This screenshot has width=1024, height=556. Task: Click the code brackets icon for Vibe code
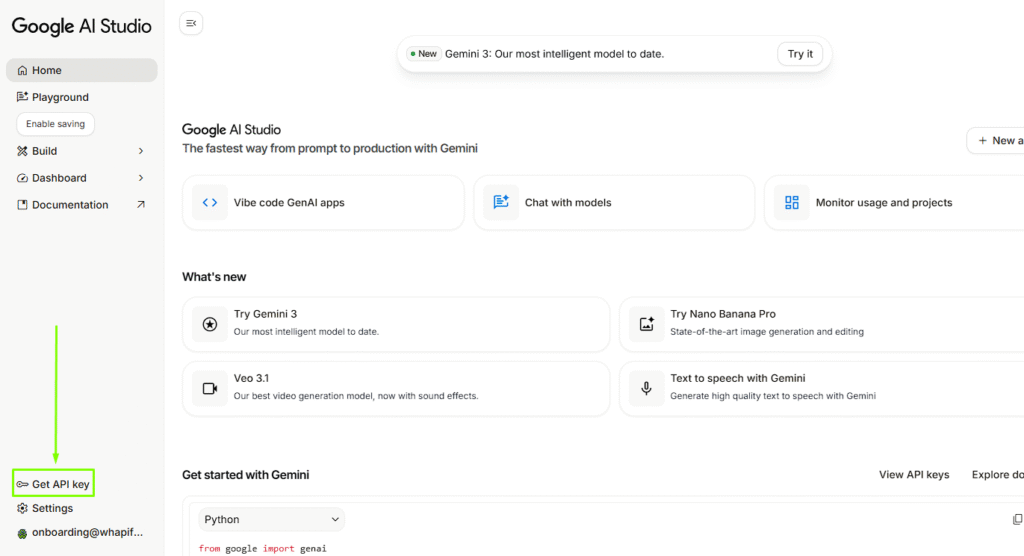coord(210,203)
